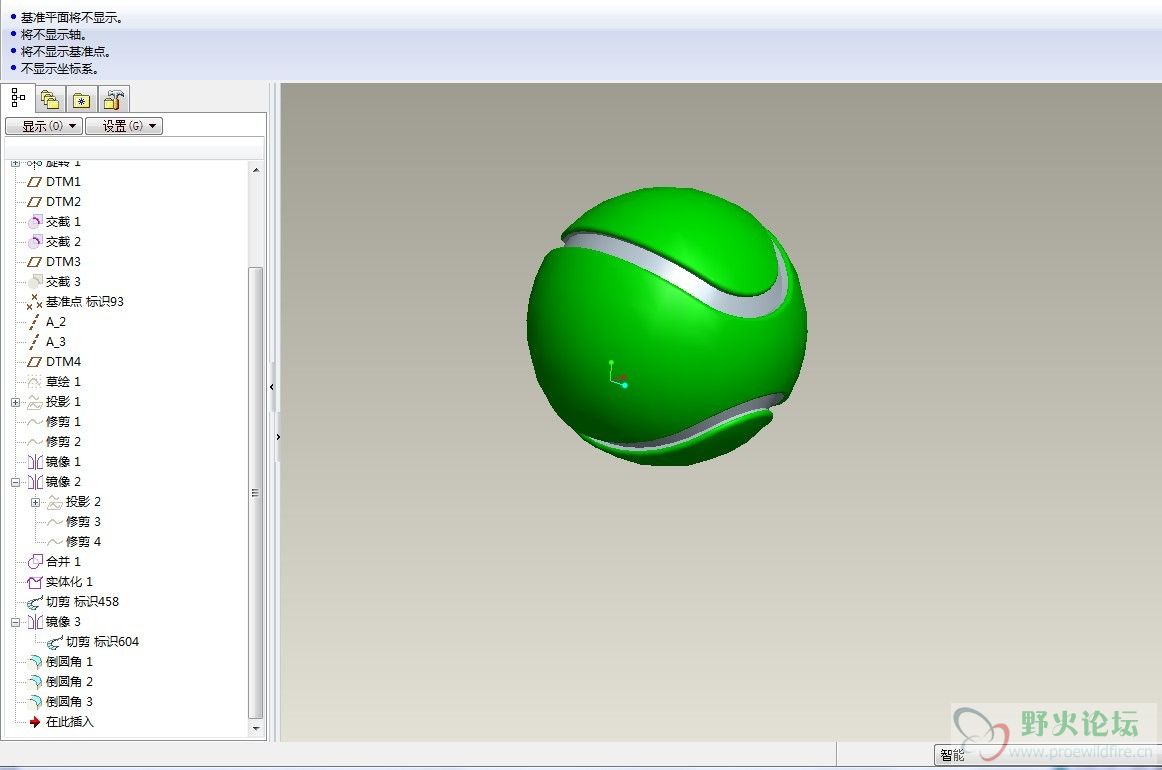Click the 镜像 3 mirror icon
Image resolution: width=1162 pixels, height=770 pixels.
coord(35,622)
